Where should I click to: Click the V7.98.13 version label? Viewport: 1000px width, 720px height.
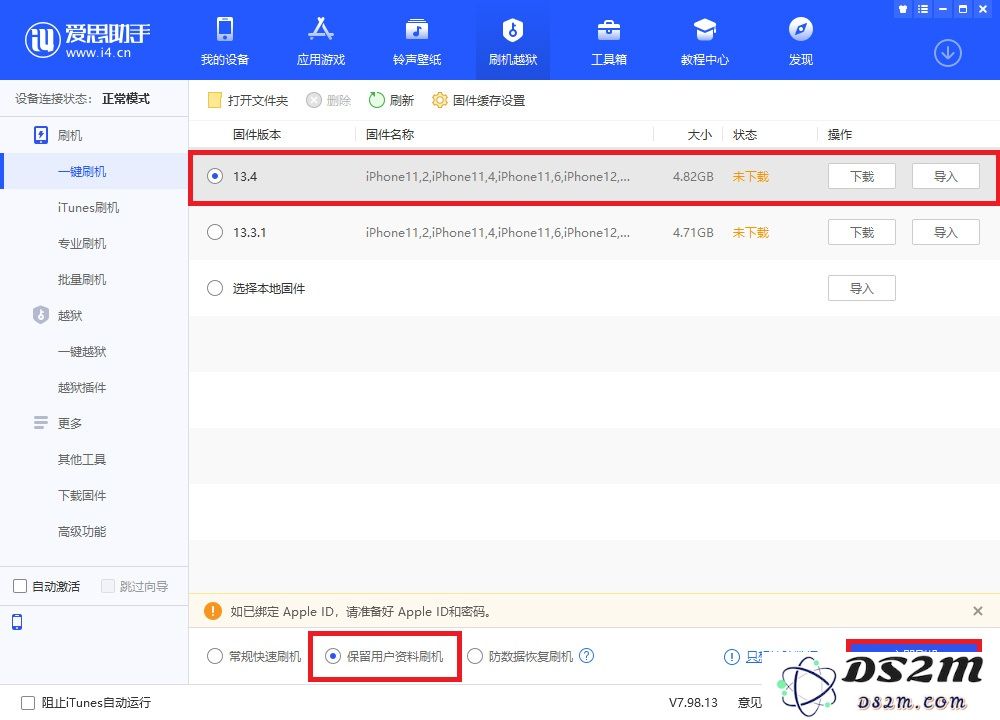click(x=693, y=703)
